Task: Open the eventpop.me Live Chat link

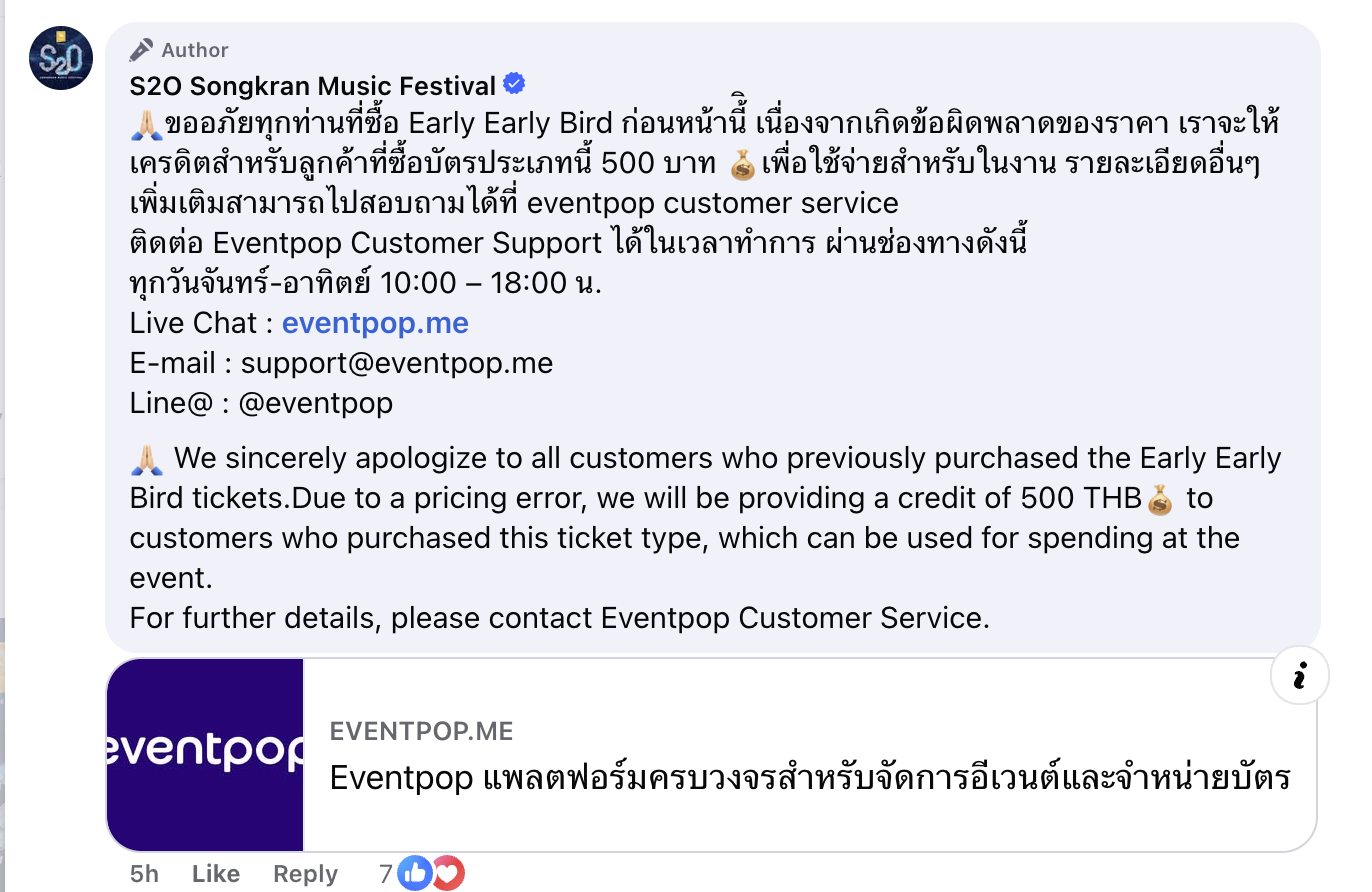Action: pos(375,323)
